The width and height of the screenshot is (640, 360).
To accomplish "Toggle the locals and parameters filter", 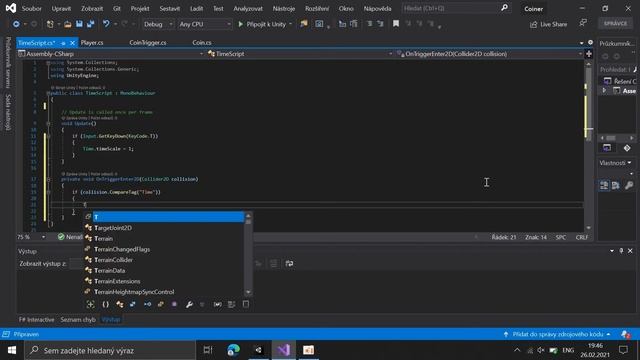I will click(x=218, y=304).
